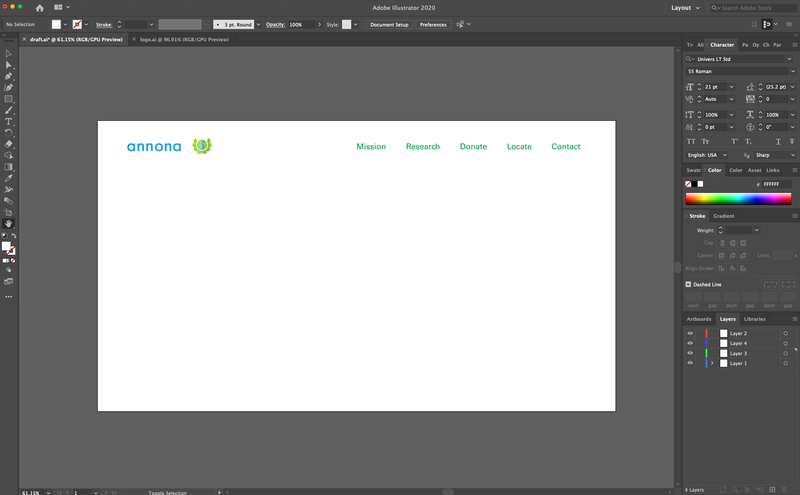Screen dimensions: 800x495
Task: Open the English: USA language dropdown
Action: click(x=724, y=155)
